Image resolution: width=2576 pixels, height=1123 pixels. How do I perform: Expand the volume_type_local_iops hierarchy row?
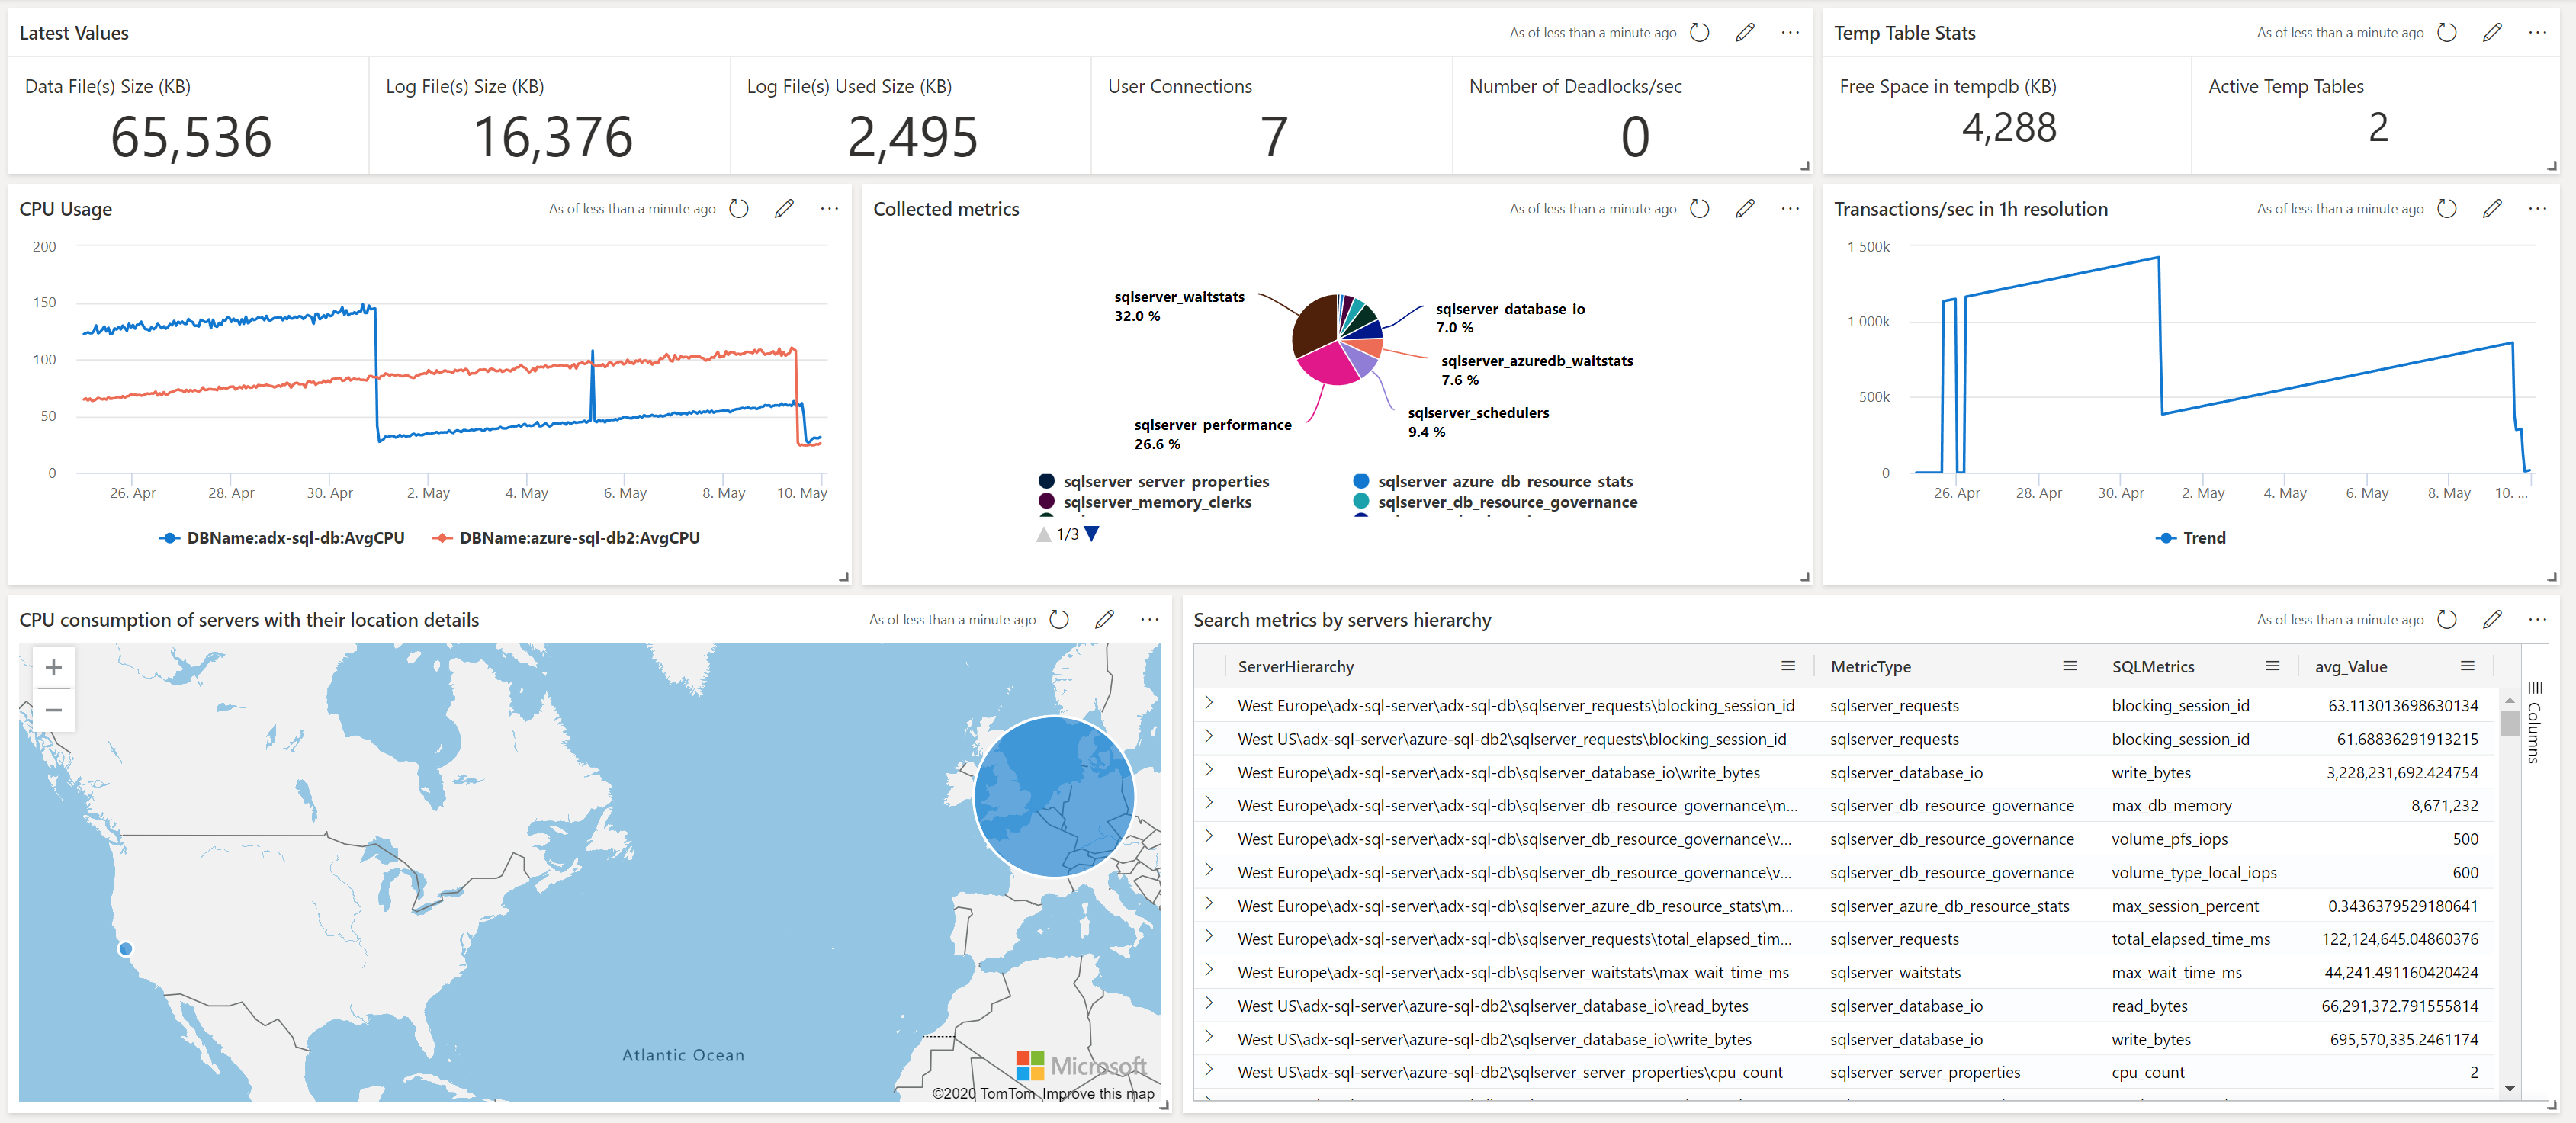coord(1209,871)
